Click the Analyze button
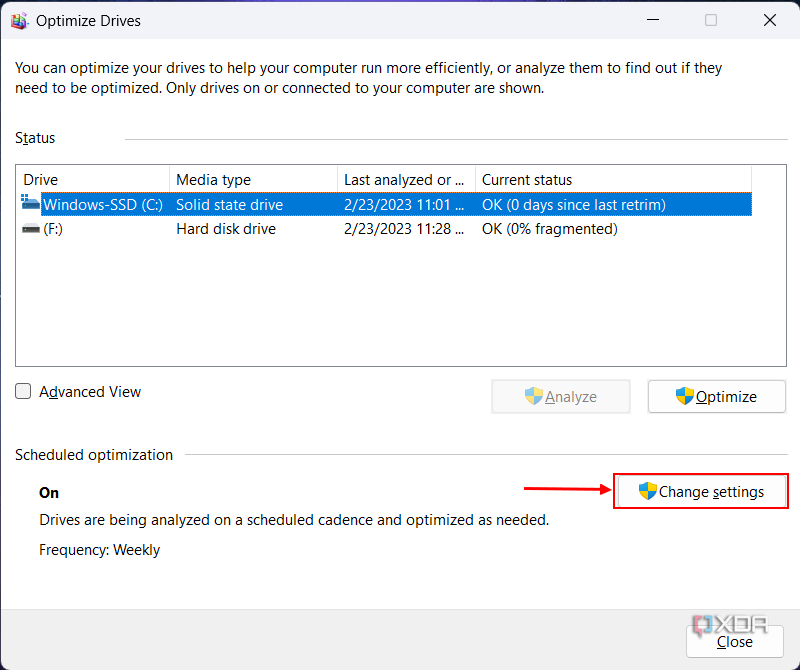The image size is (800, 670). [561, 397]
